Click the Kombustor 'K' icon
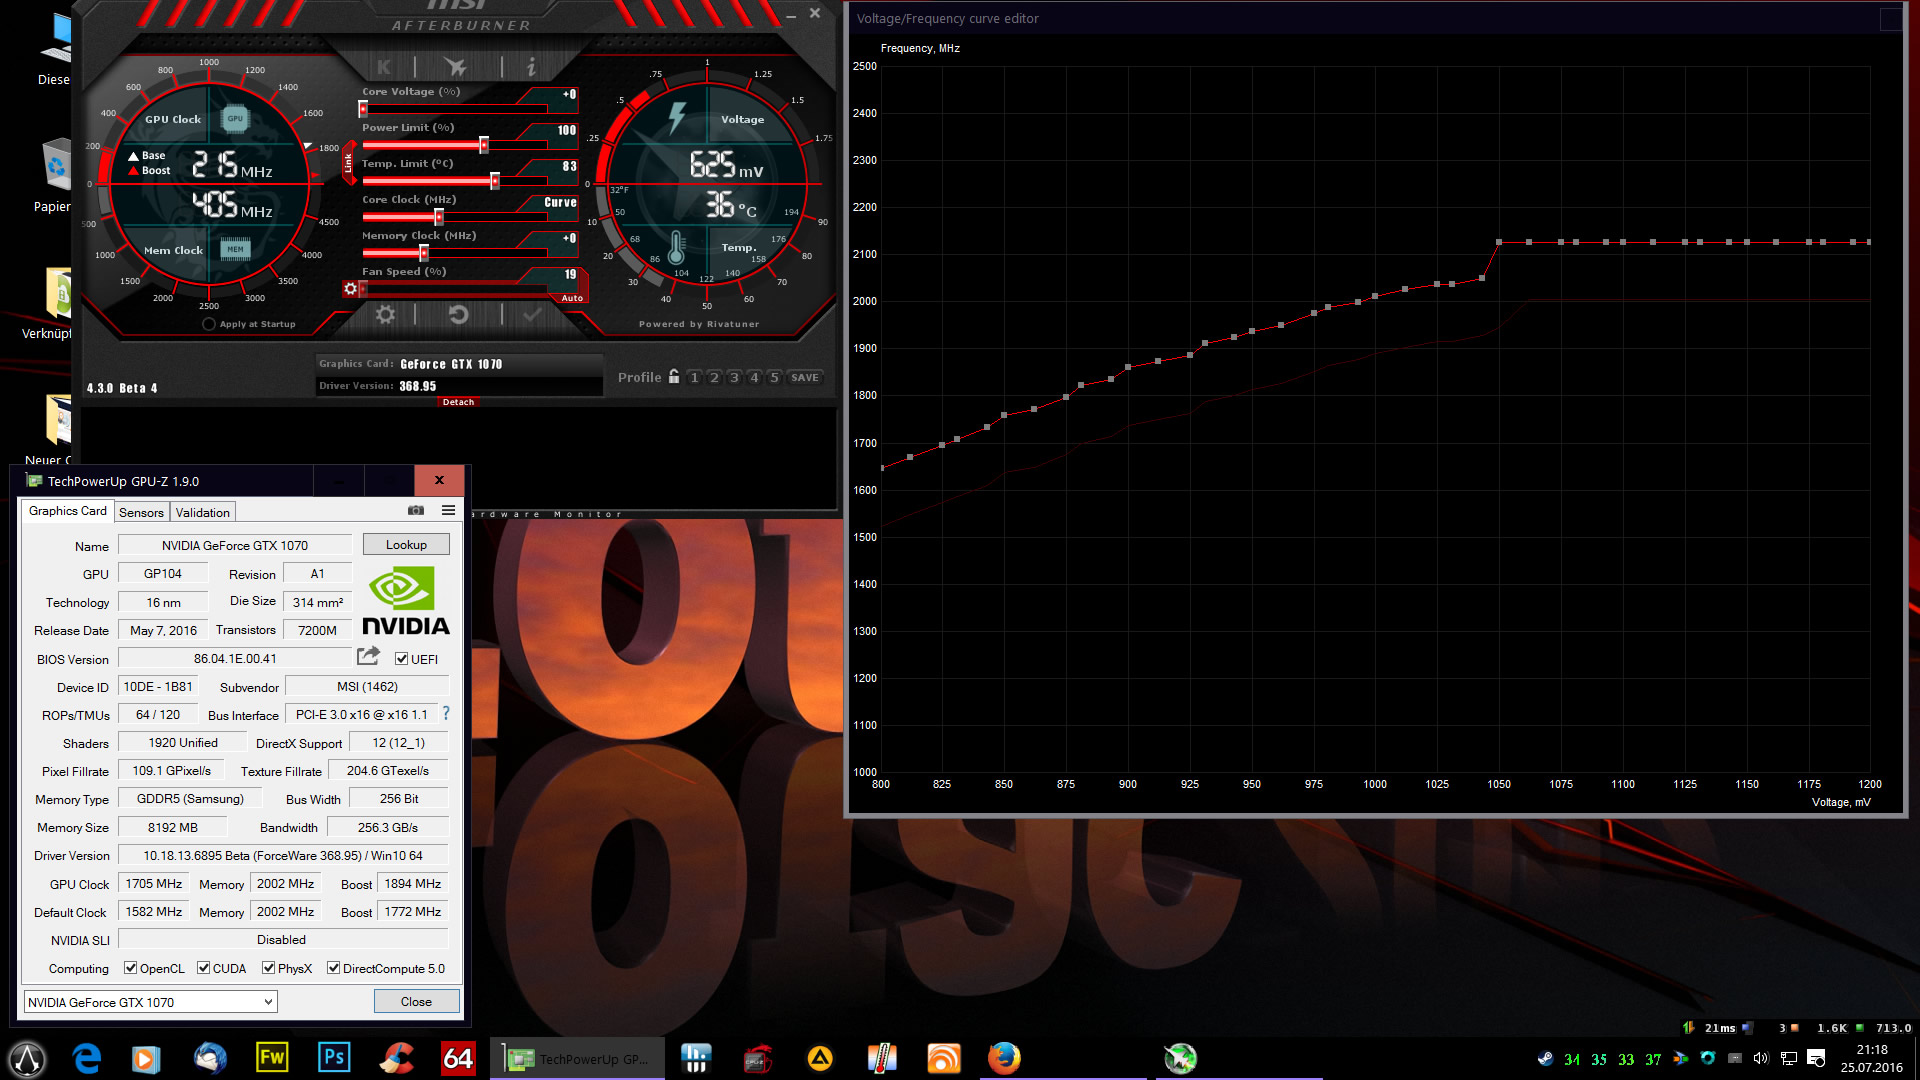This screenshot has width=1920, height=1080. point(384,67)
